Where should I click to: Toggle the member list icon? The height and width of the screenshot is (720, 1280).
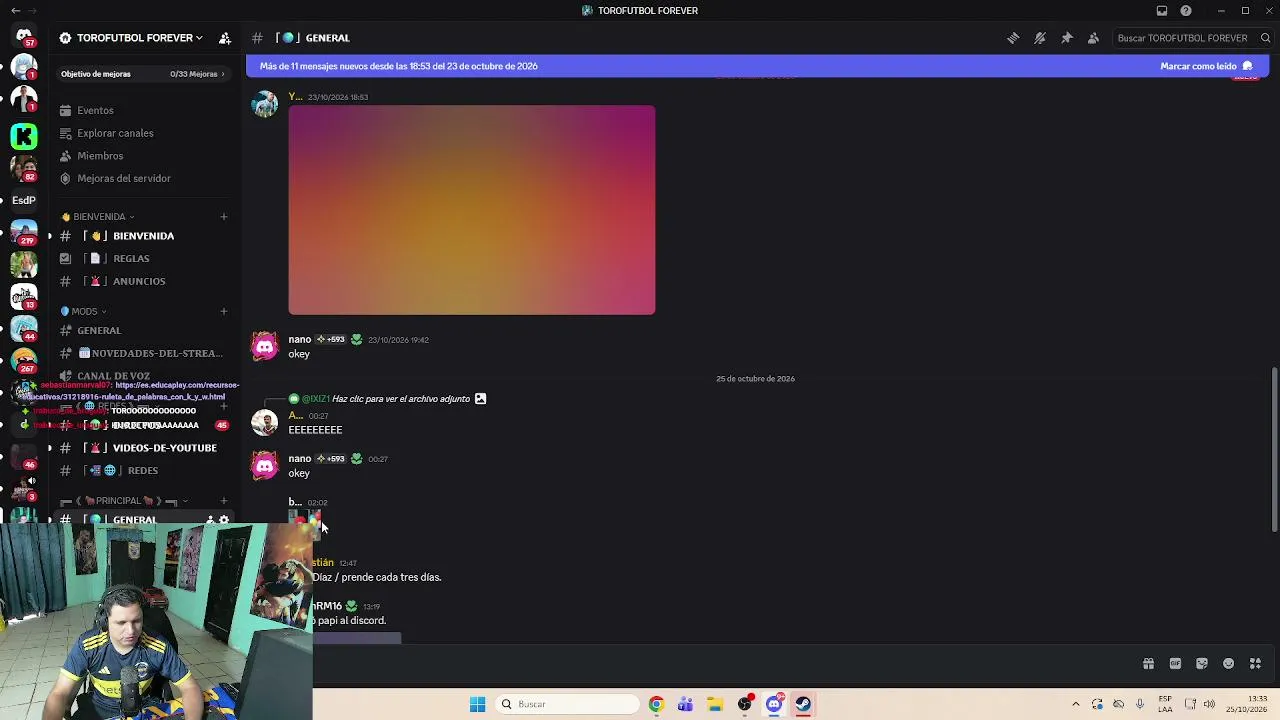click(x=1093, y=38)
